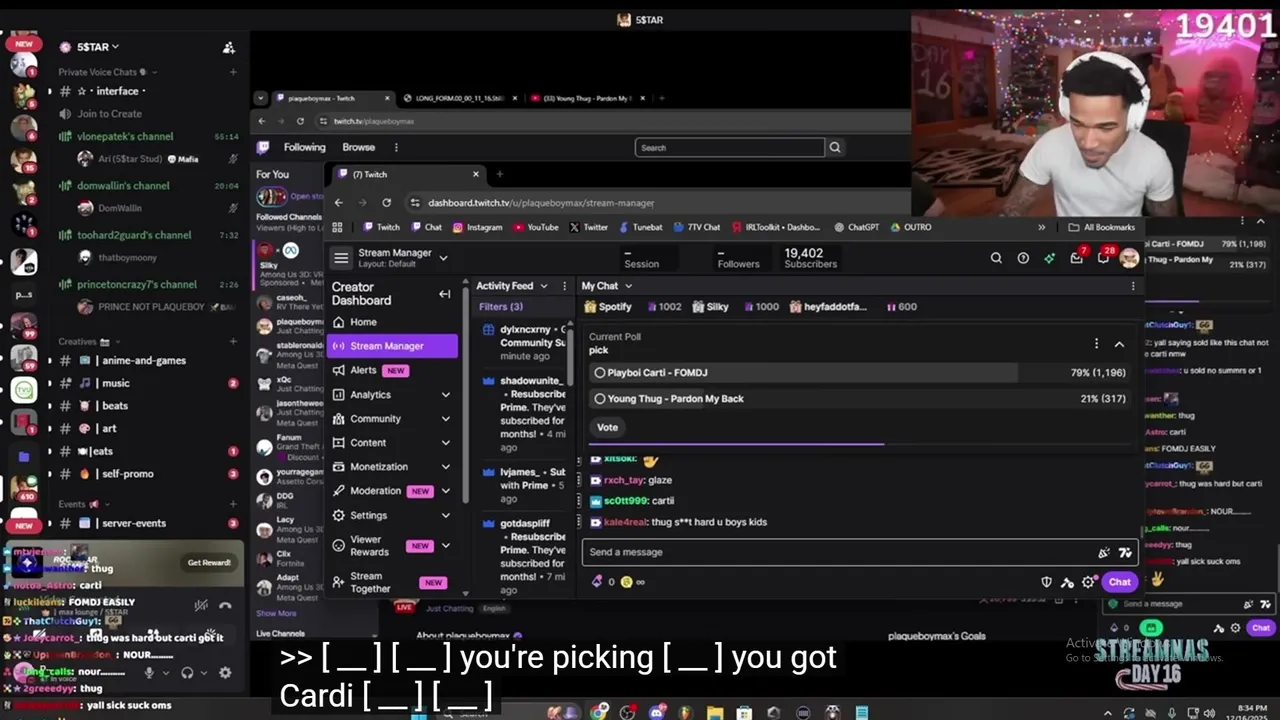
Task: Open dashboard profile avatar menu
Action: click(x=1129, y=258)
